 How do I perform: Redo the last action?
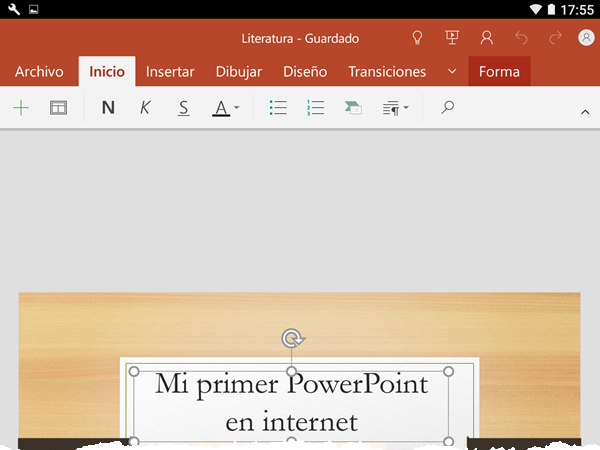click(556, 38)
